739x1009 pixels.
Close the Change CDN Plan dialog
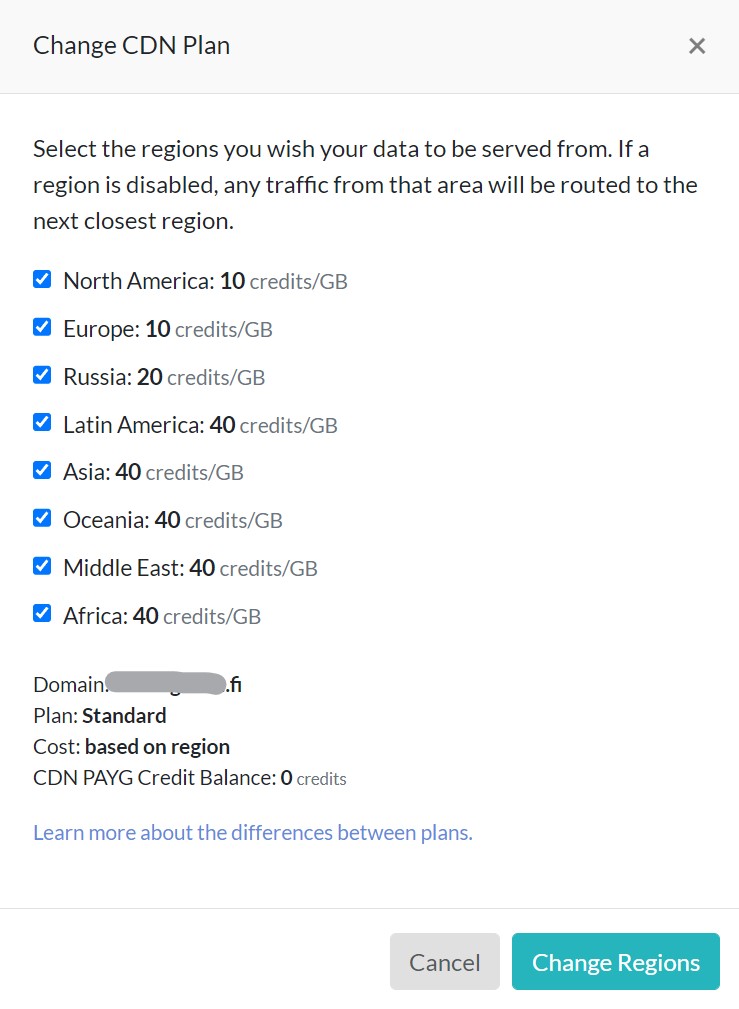pos(697,46)
